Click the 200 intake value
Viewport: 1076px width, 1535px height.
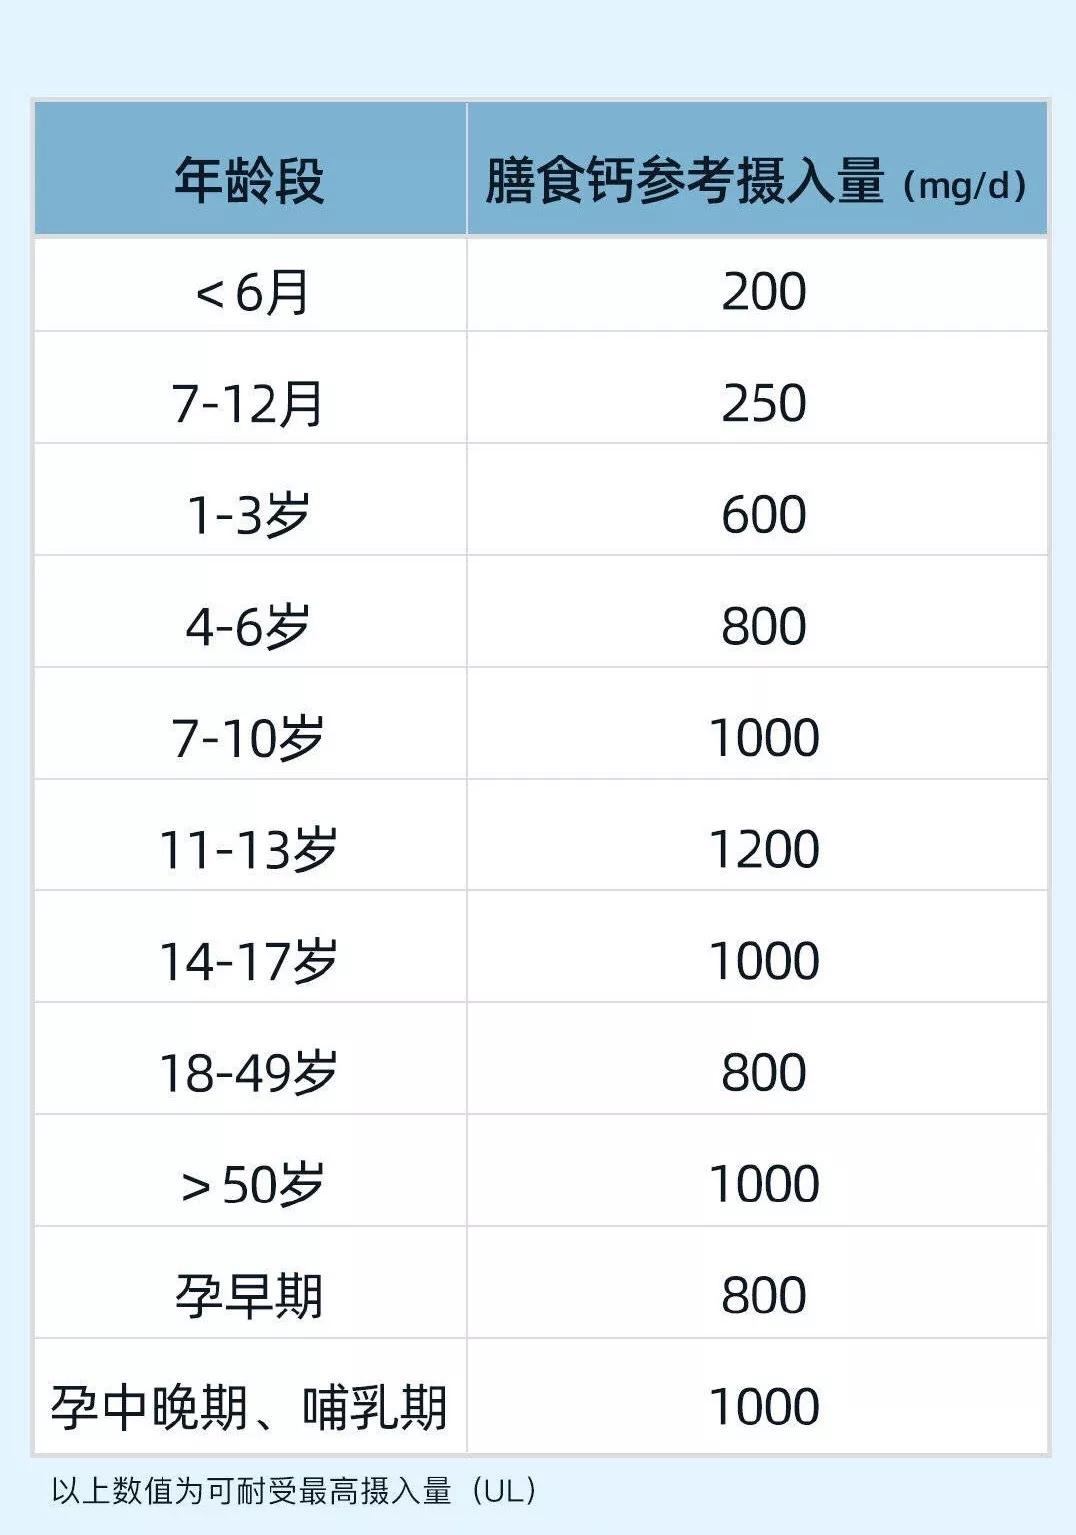[x=763, y=292]
